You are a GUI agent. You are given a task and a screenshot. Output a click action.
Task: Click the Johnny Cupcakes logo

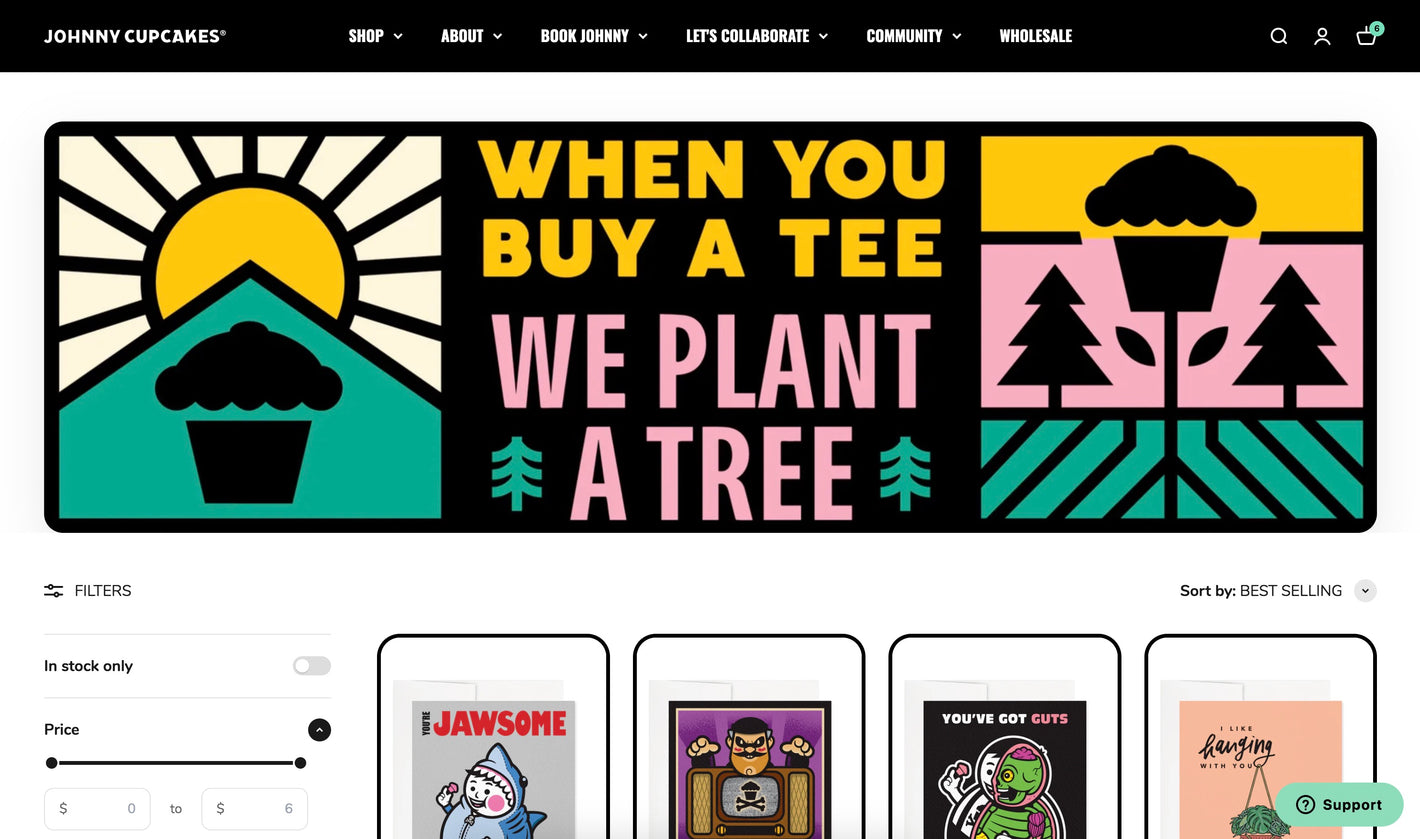tap(135, 36)
